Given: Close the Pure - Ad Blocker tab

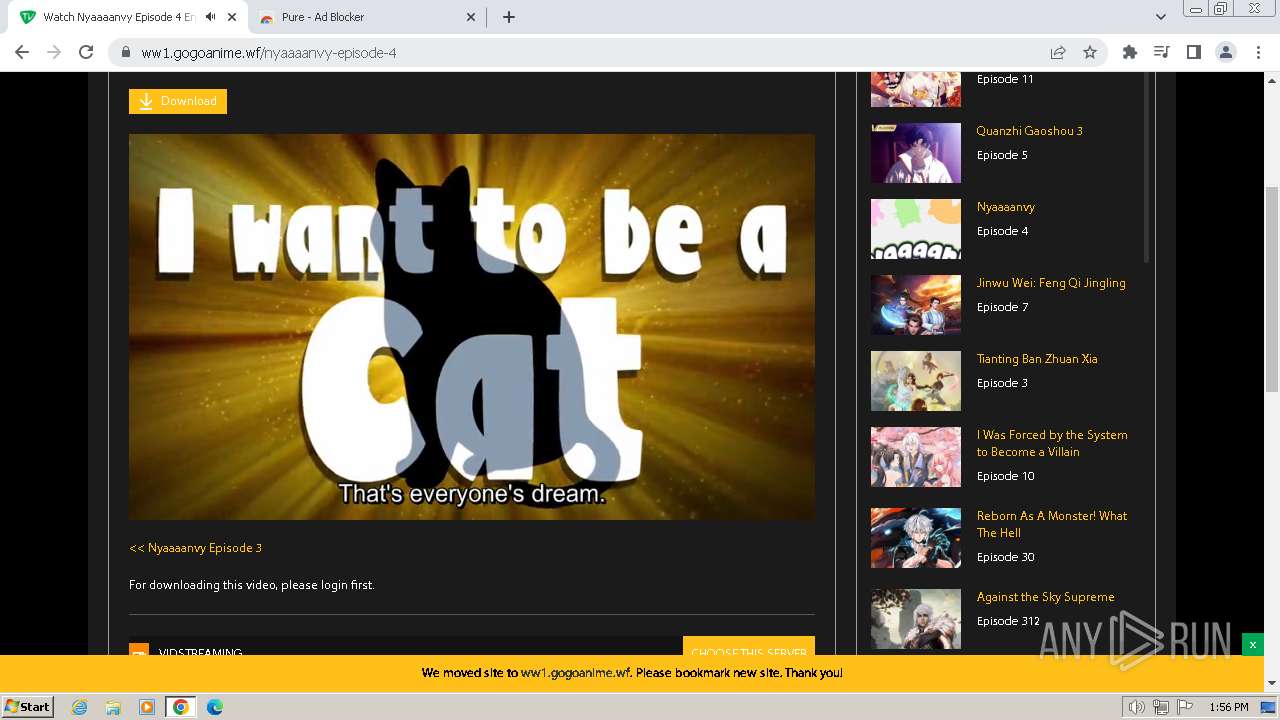Looking at the screenshot, I should [x=472, y=17].
